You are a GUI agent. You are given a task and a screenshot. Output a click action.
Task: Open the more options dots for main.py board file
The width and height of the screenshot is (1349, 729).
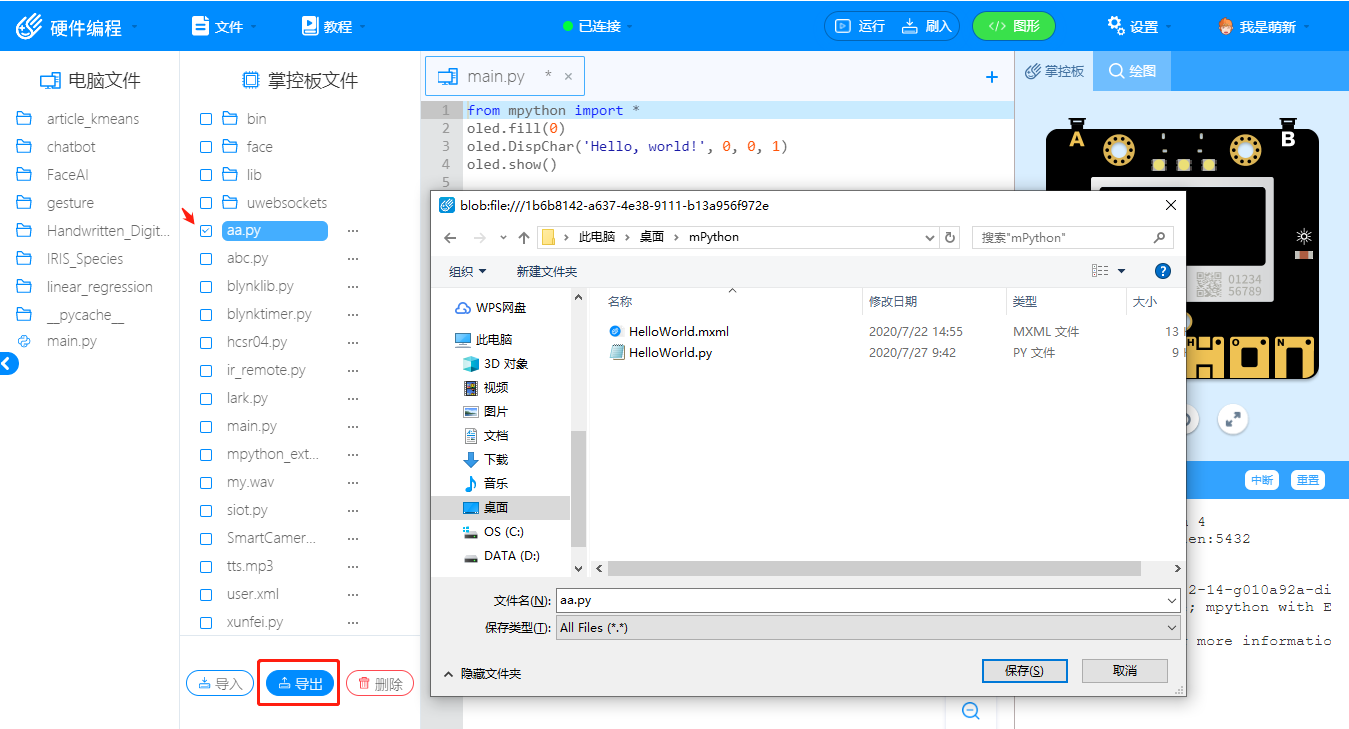352,427
